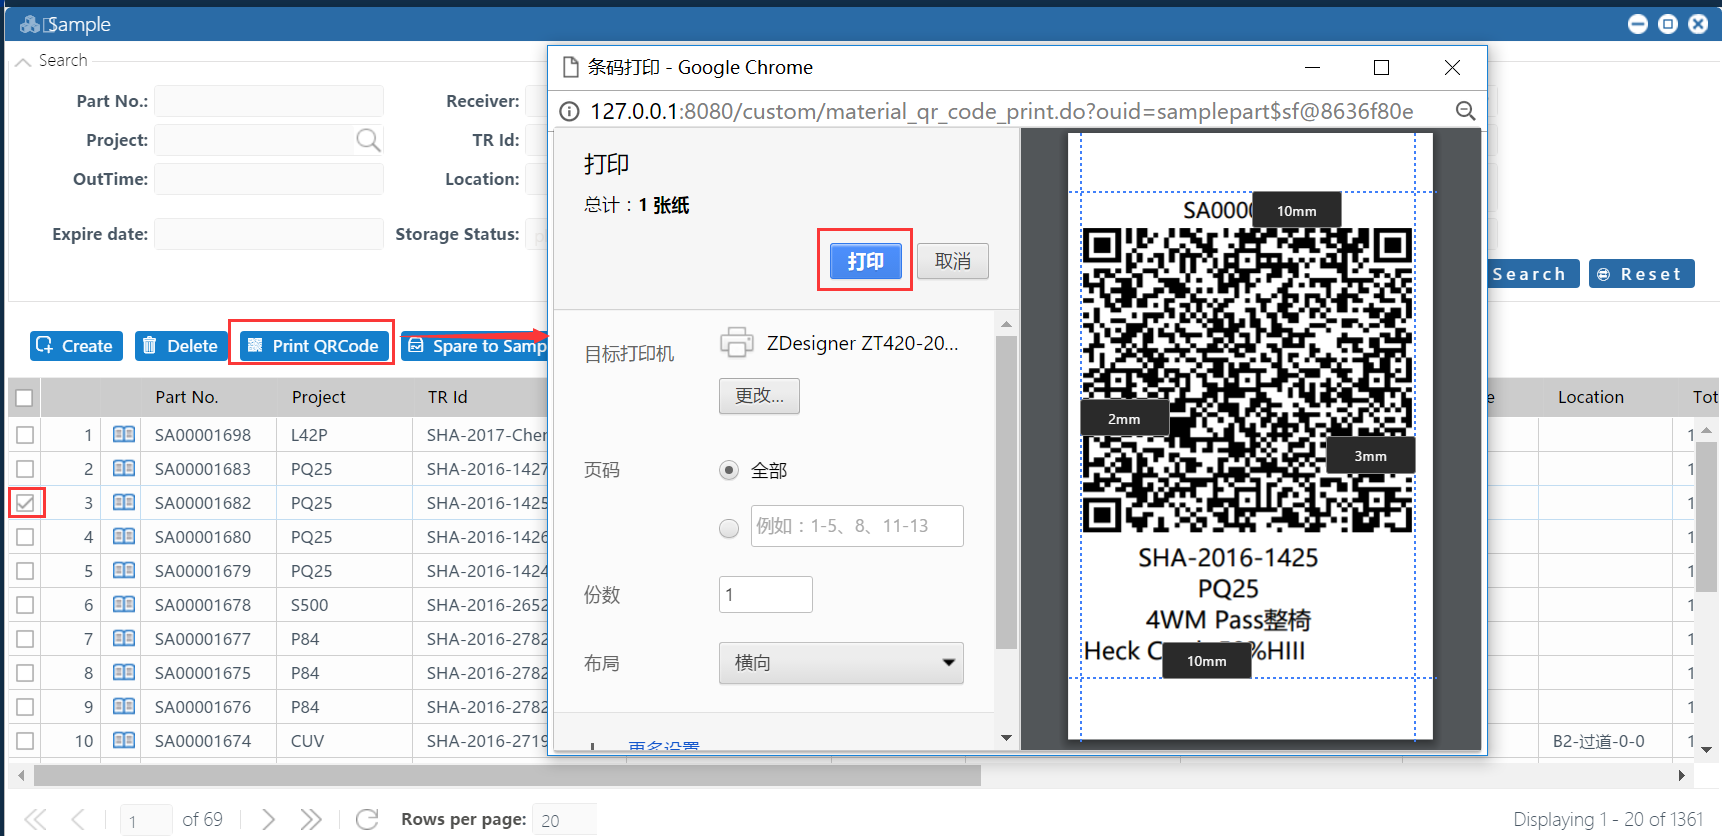This screenshot has width=1722, height=836.
Task: Click the magnifier icon in Project field
Action: click(x=368, y=140)
